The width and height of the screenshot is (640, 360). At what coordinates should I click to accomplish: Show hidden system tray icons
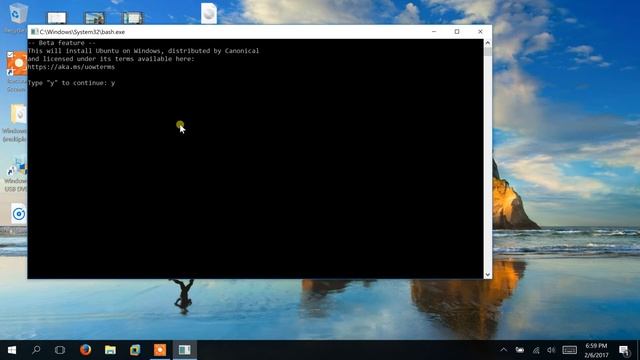click(x=504, y=350)
